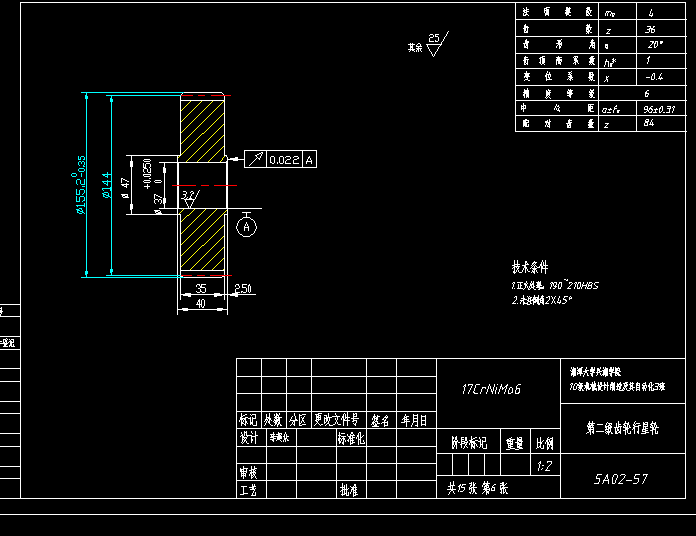Select the 中心距 row label

(x=558, y=108)
